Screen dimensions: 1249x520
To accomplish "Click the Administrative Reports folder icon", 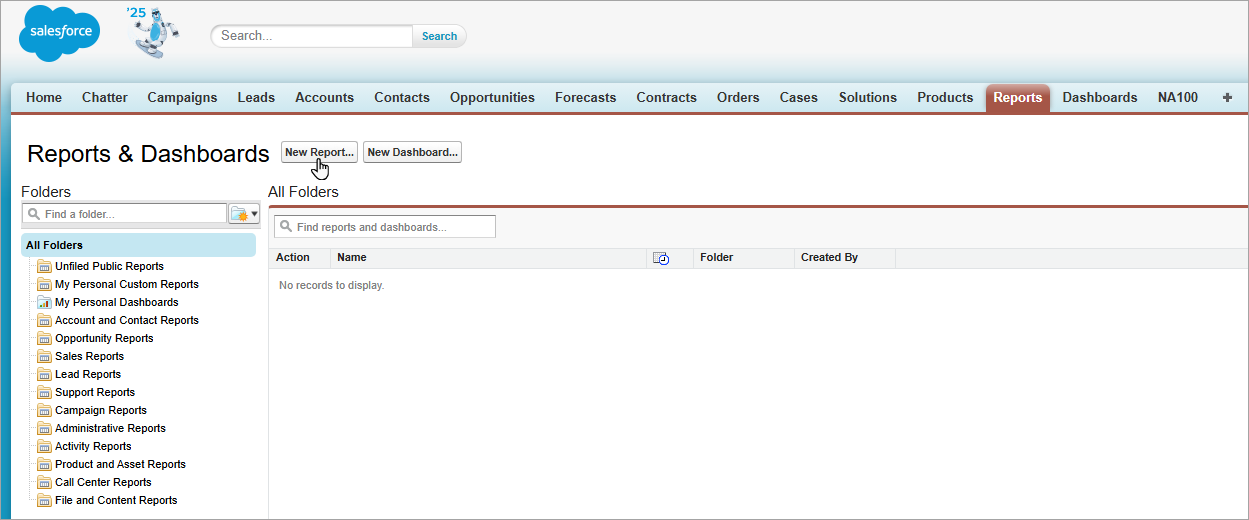I will [44, 429].
